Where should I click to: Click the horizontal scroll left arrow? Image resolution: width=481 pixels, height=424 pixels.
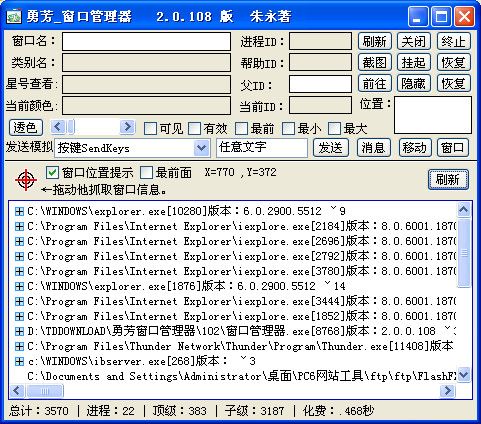17,390
